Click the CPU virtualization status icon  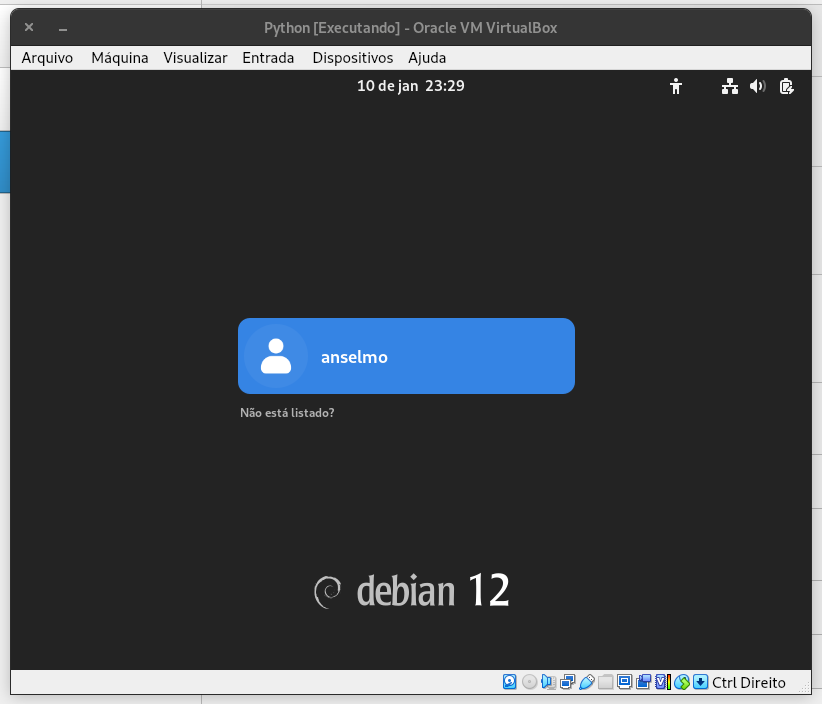[663, 681]
